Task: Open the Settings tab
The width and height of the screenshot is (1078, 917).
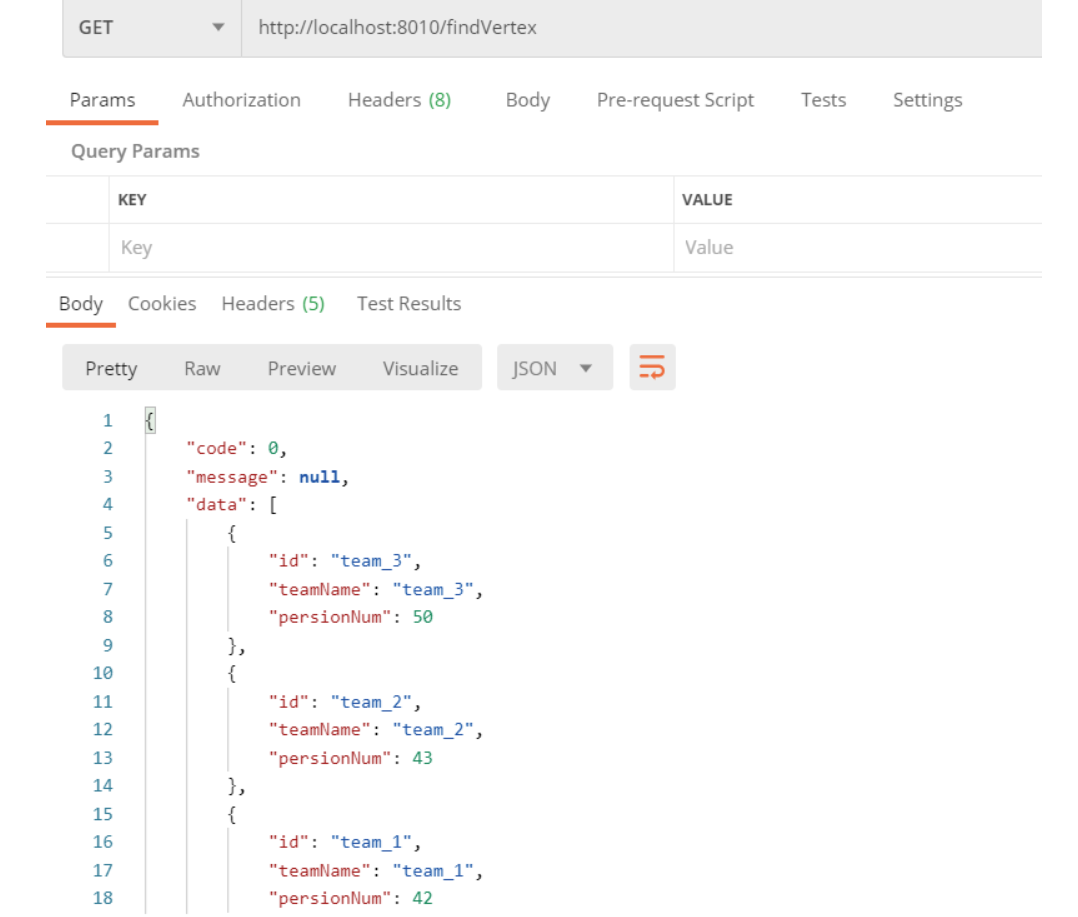Action: 927,100
